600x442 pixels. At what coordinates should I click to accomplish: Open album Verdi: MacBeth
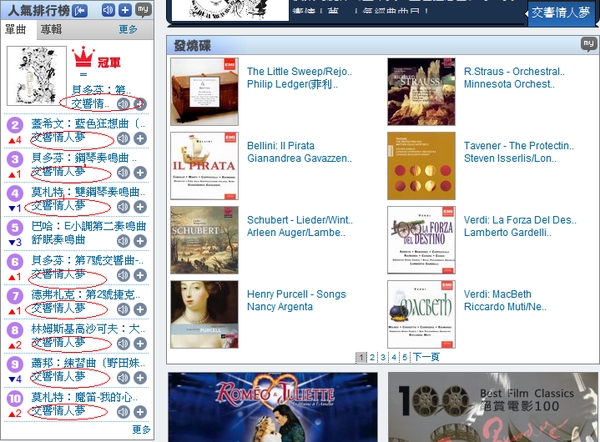pos(497,294)
